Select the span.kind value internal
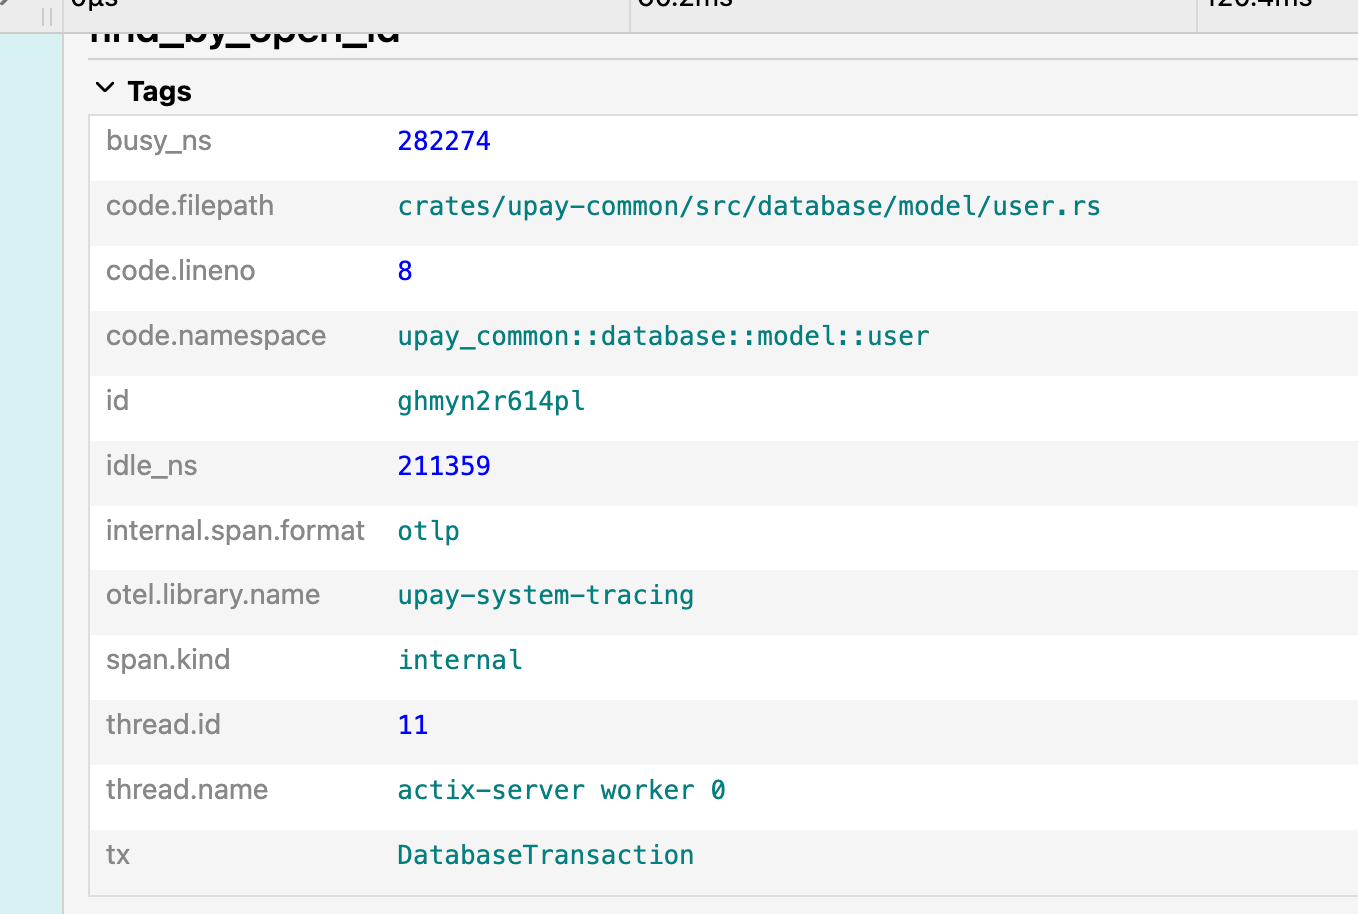The width and height of the screenshot is (1358, 914). [x=460, y=660]
